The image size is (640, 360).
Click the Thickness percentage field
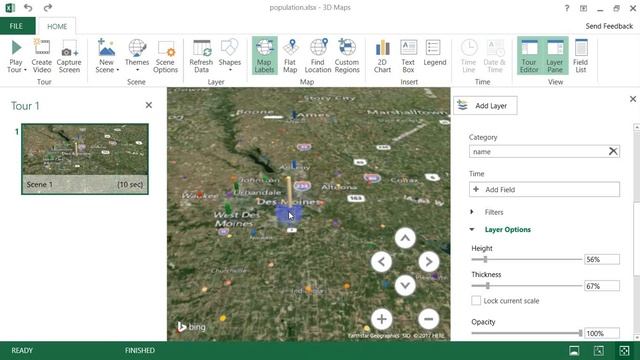pos(602,286)
